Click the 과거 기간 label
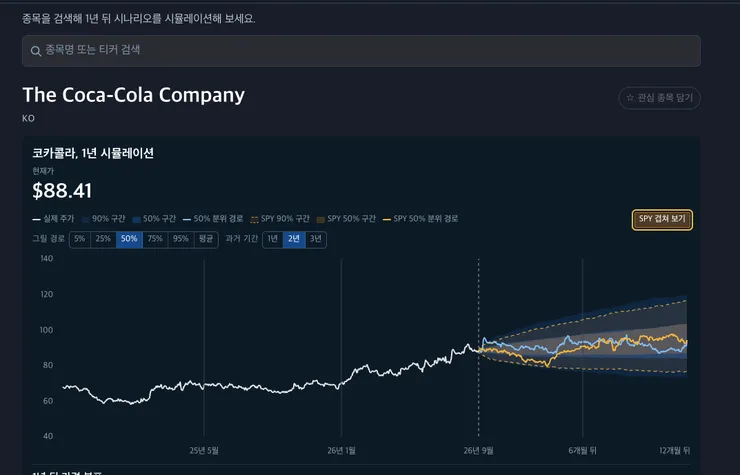The height and width of the screenshot is (475, 740). click(241, 238)
